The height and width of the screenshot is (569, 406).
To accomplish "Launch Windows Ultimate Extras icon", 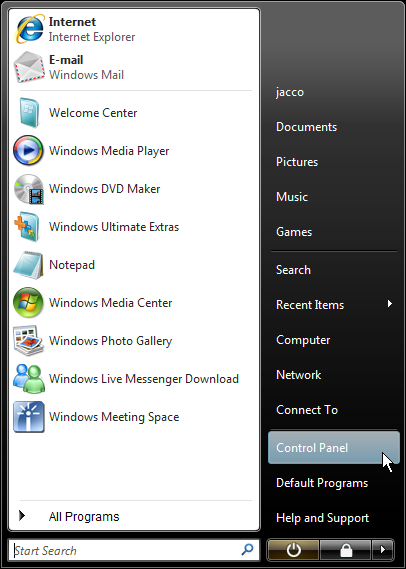I will (27, 227).
